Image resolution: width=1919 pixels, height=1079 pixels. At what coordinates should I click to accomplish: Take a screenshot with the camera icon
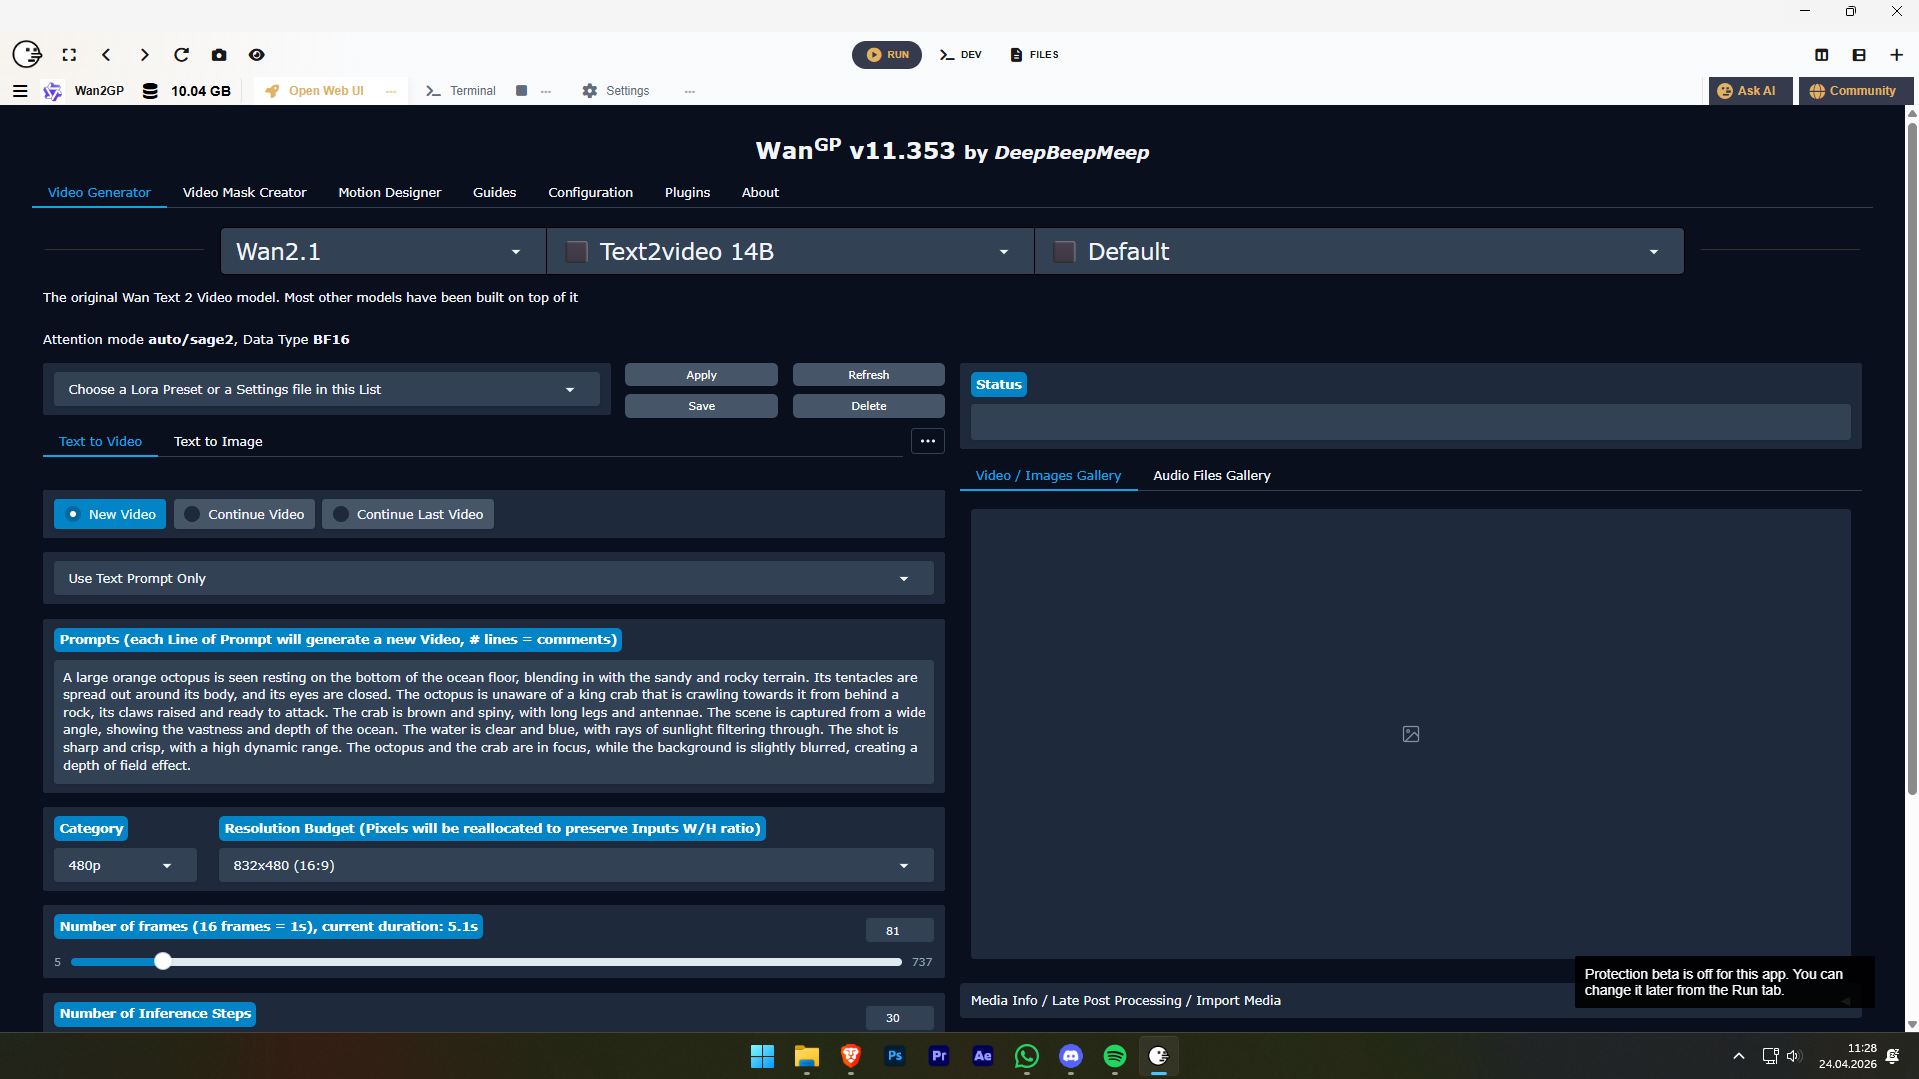tap(219, 55)
